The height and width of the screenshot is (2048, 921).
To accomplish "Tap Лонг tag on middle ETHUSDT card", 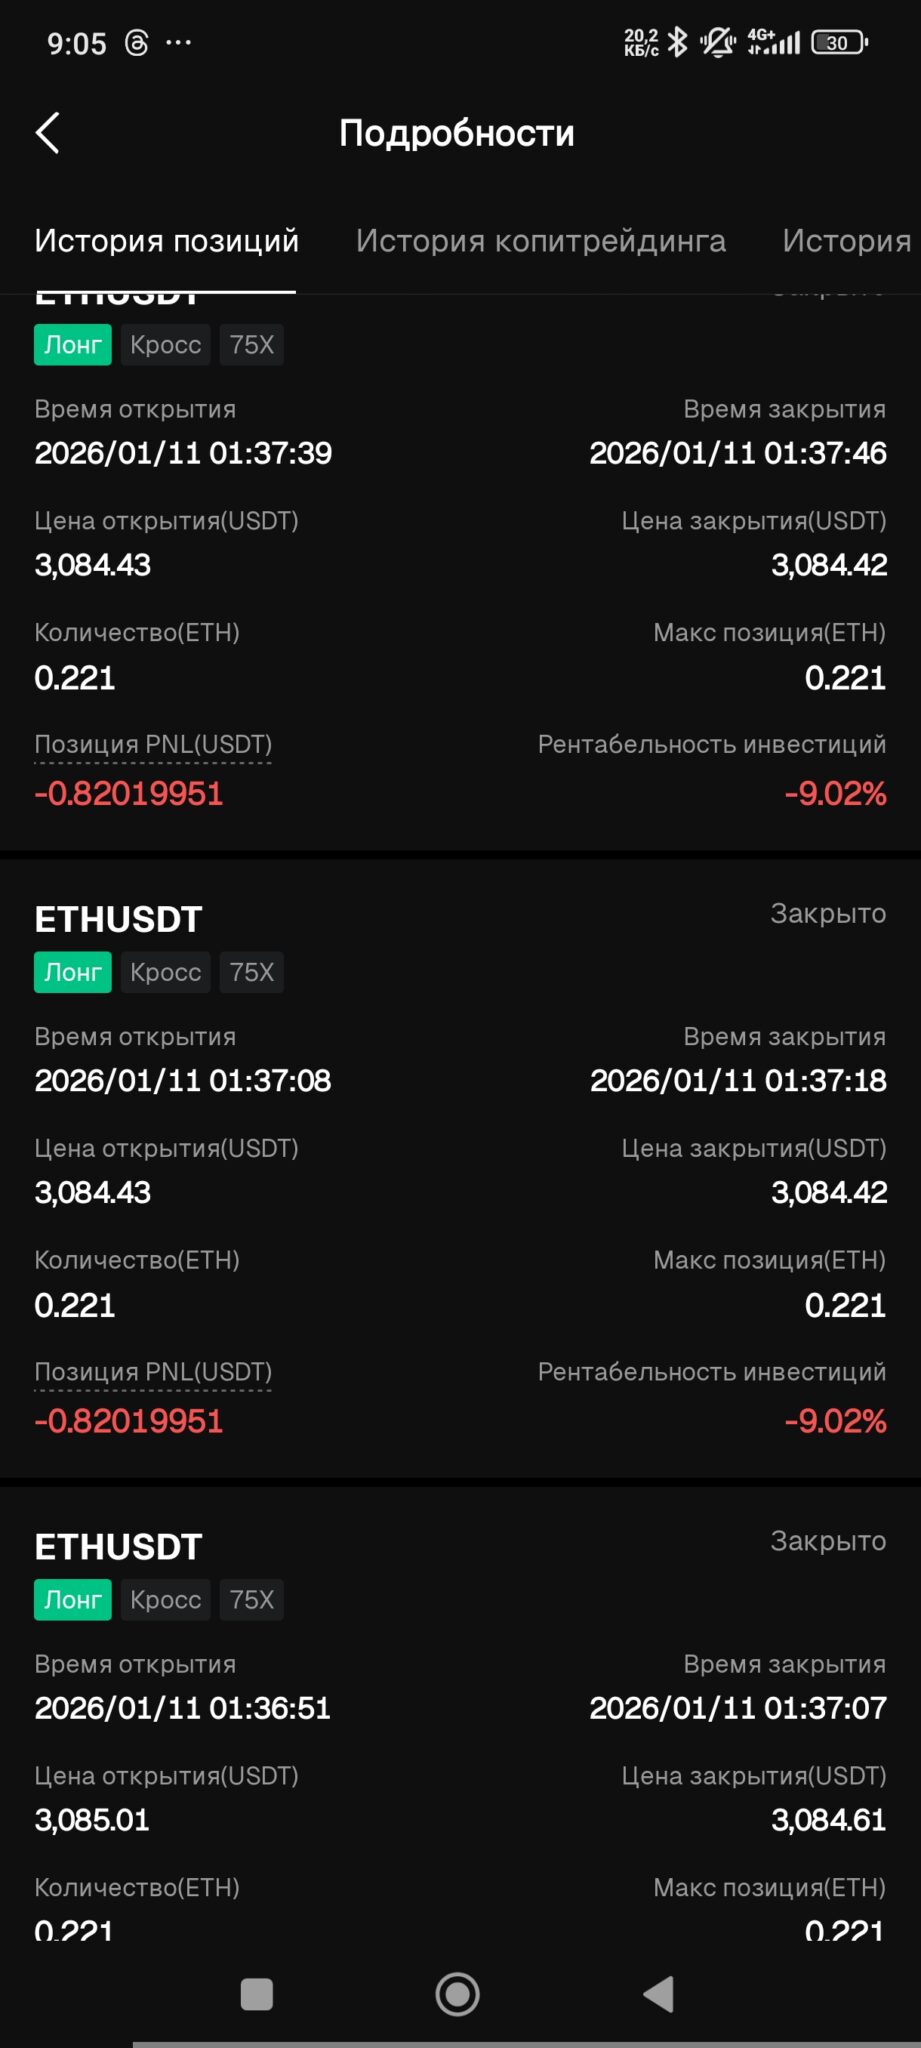I will pyautogui.click(x=73, y=972).
